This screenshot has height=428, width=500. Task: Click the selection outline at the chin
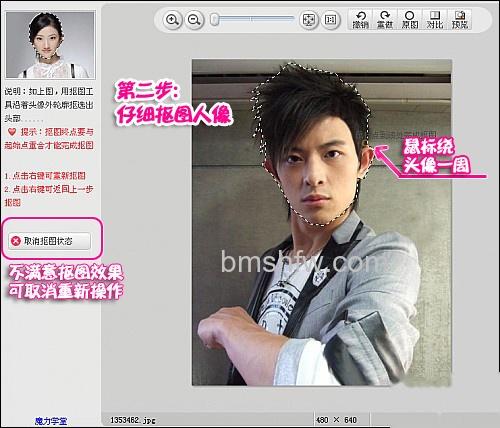click(x=321, y=225)
